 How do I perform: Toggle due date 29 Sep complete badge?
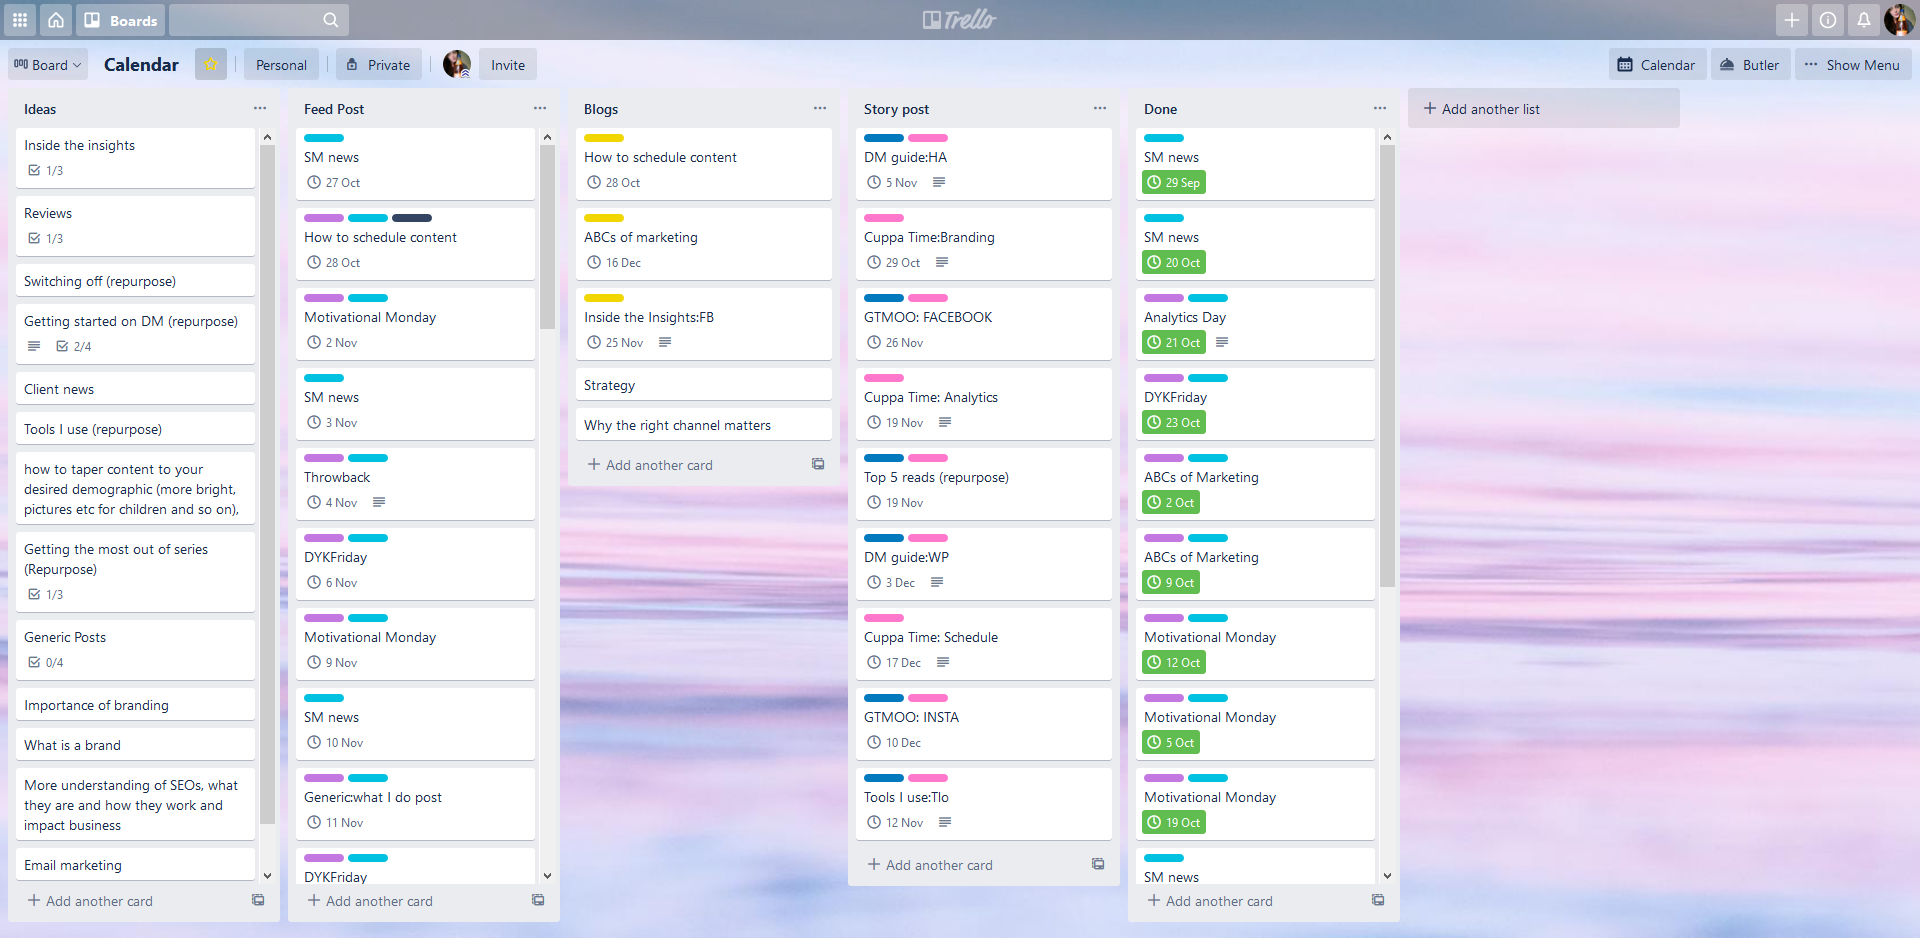(1174, 183)
